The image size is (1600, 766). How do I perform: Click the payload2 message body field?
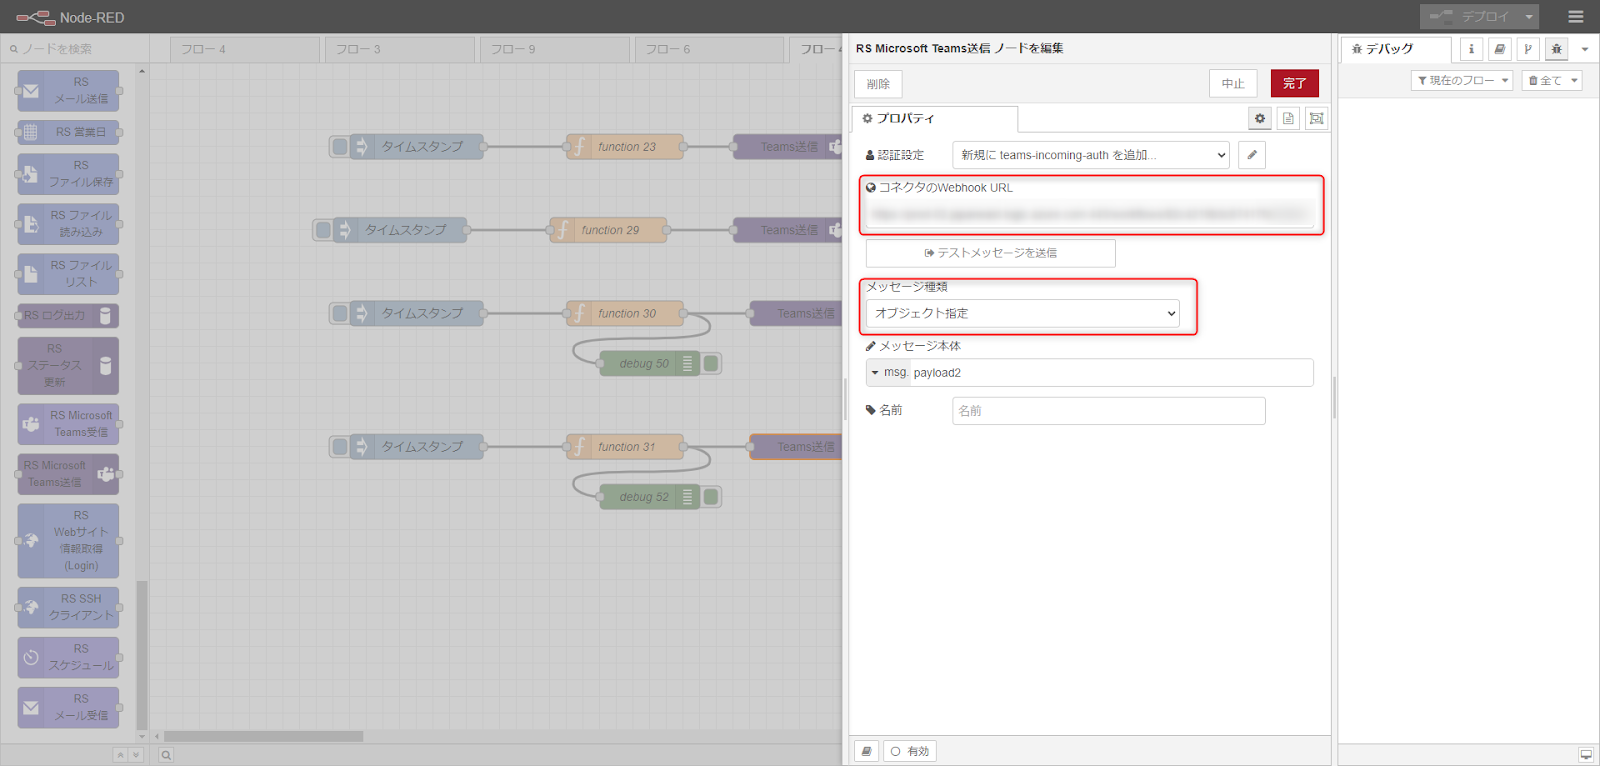1110,373
